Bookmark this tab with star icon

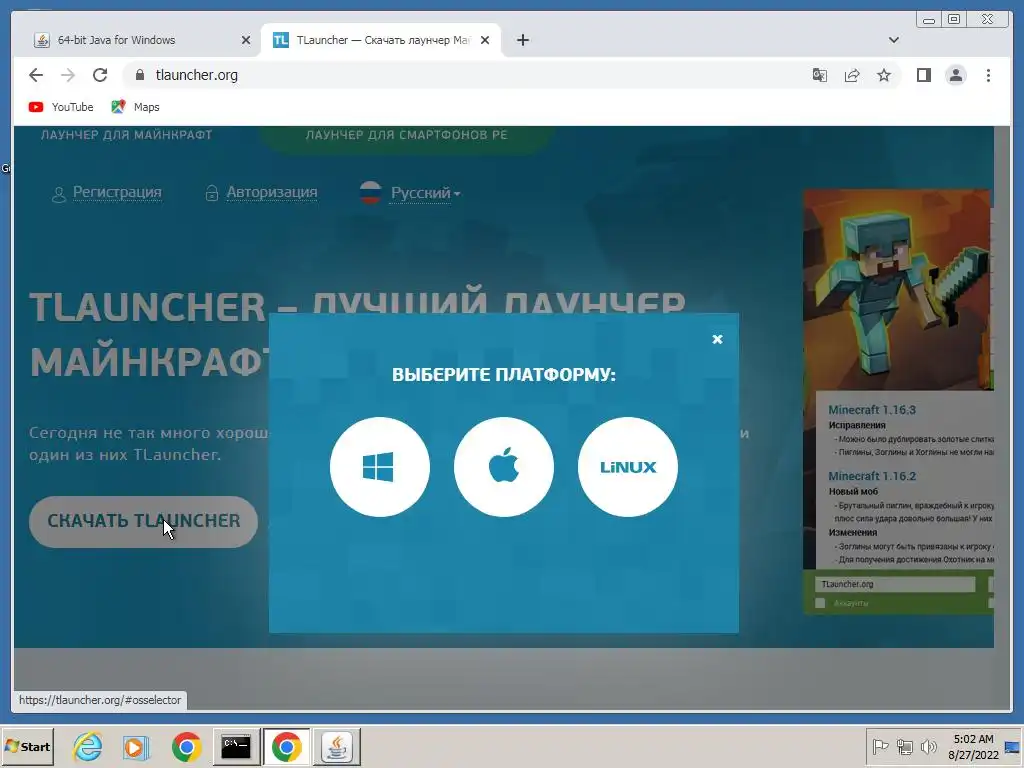(884, 75)
